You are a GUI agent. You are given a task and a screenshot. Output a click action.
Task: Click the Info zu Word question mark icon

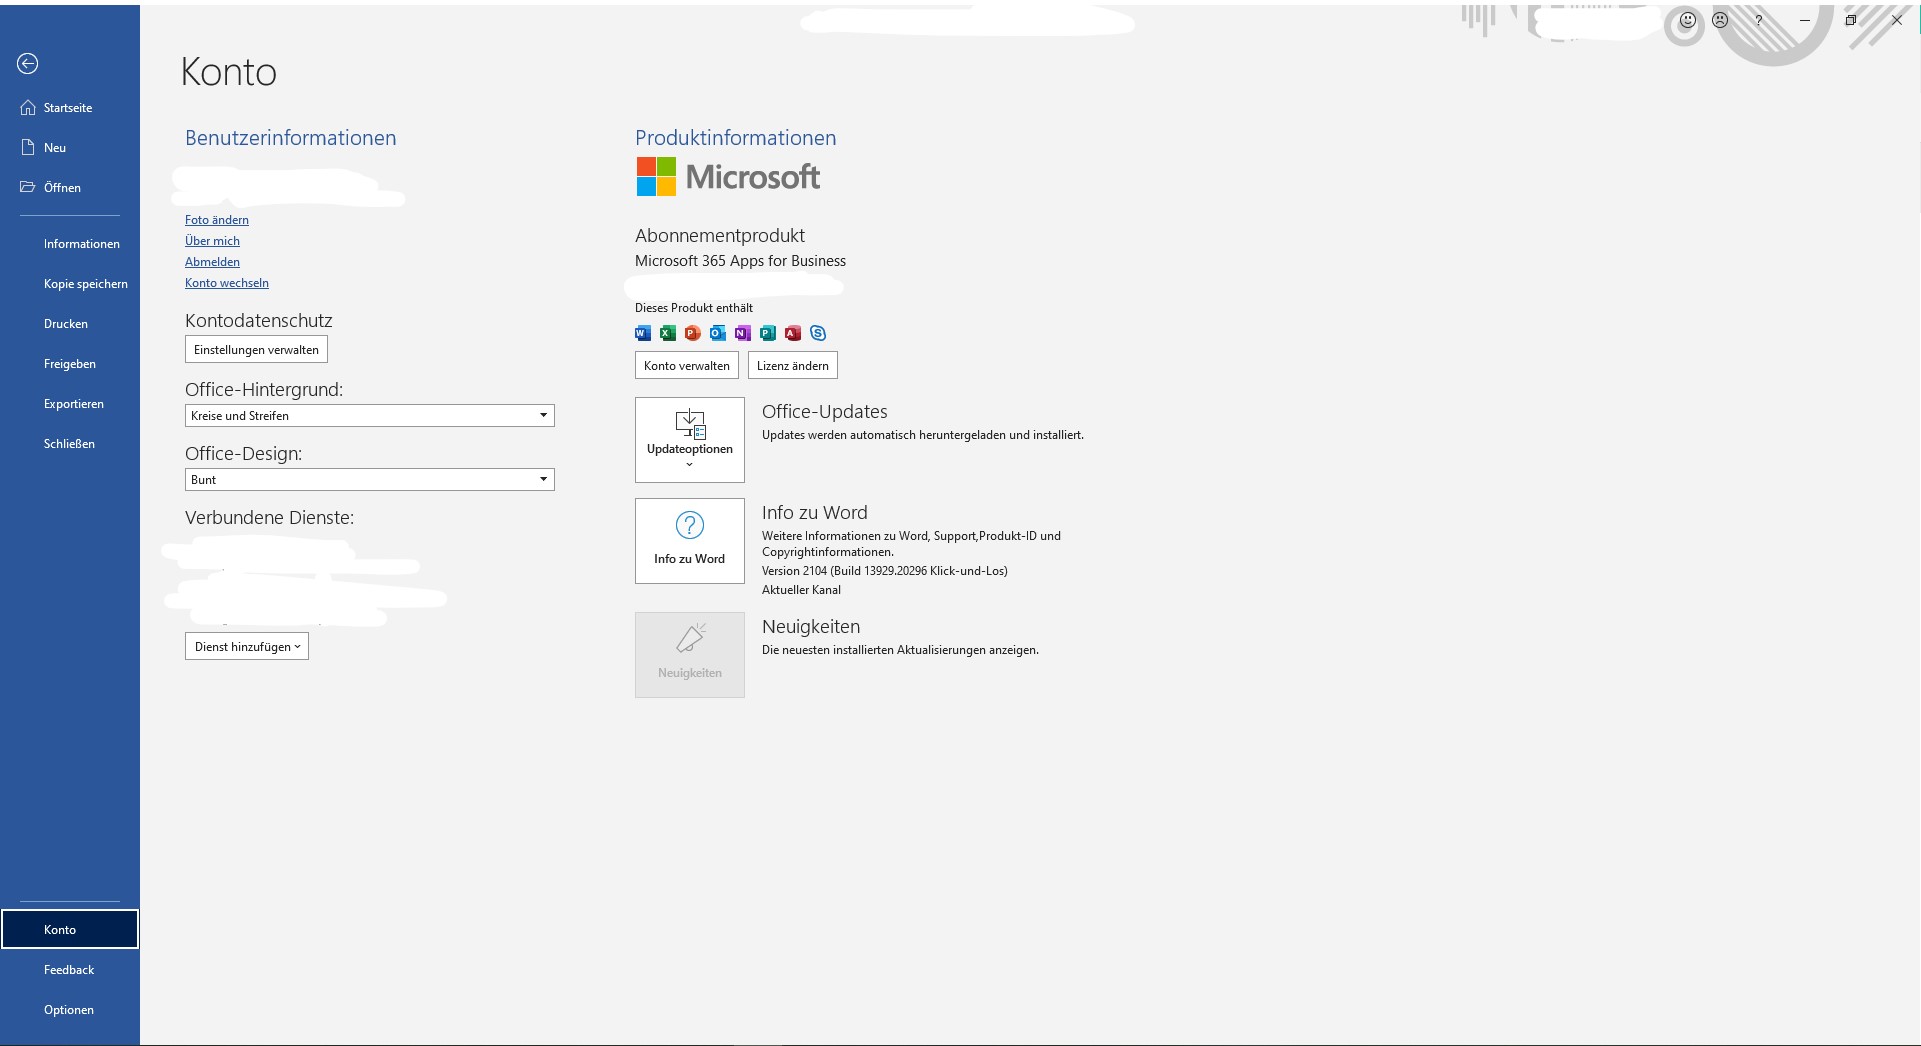coord(689,524)
